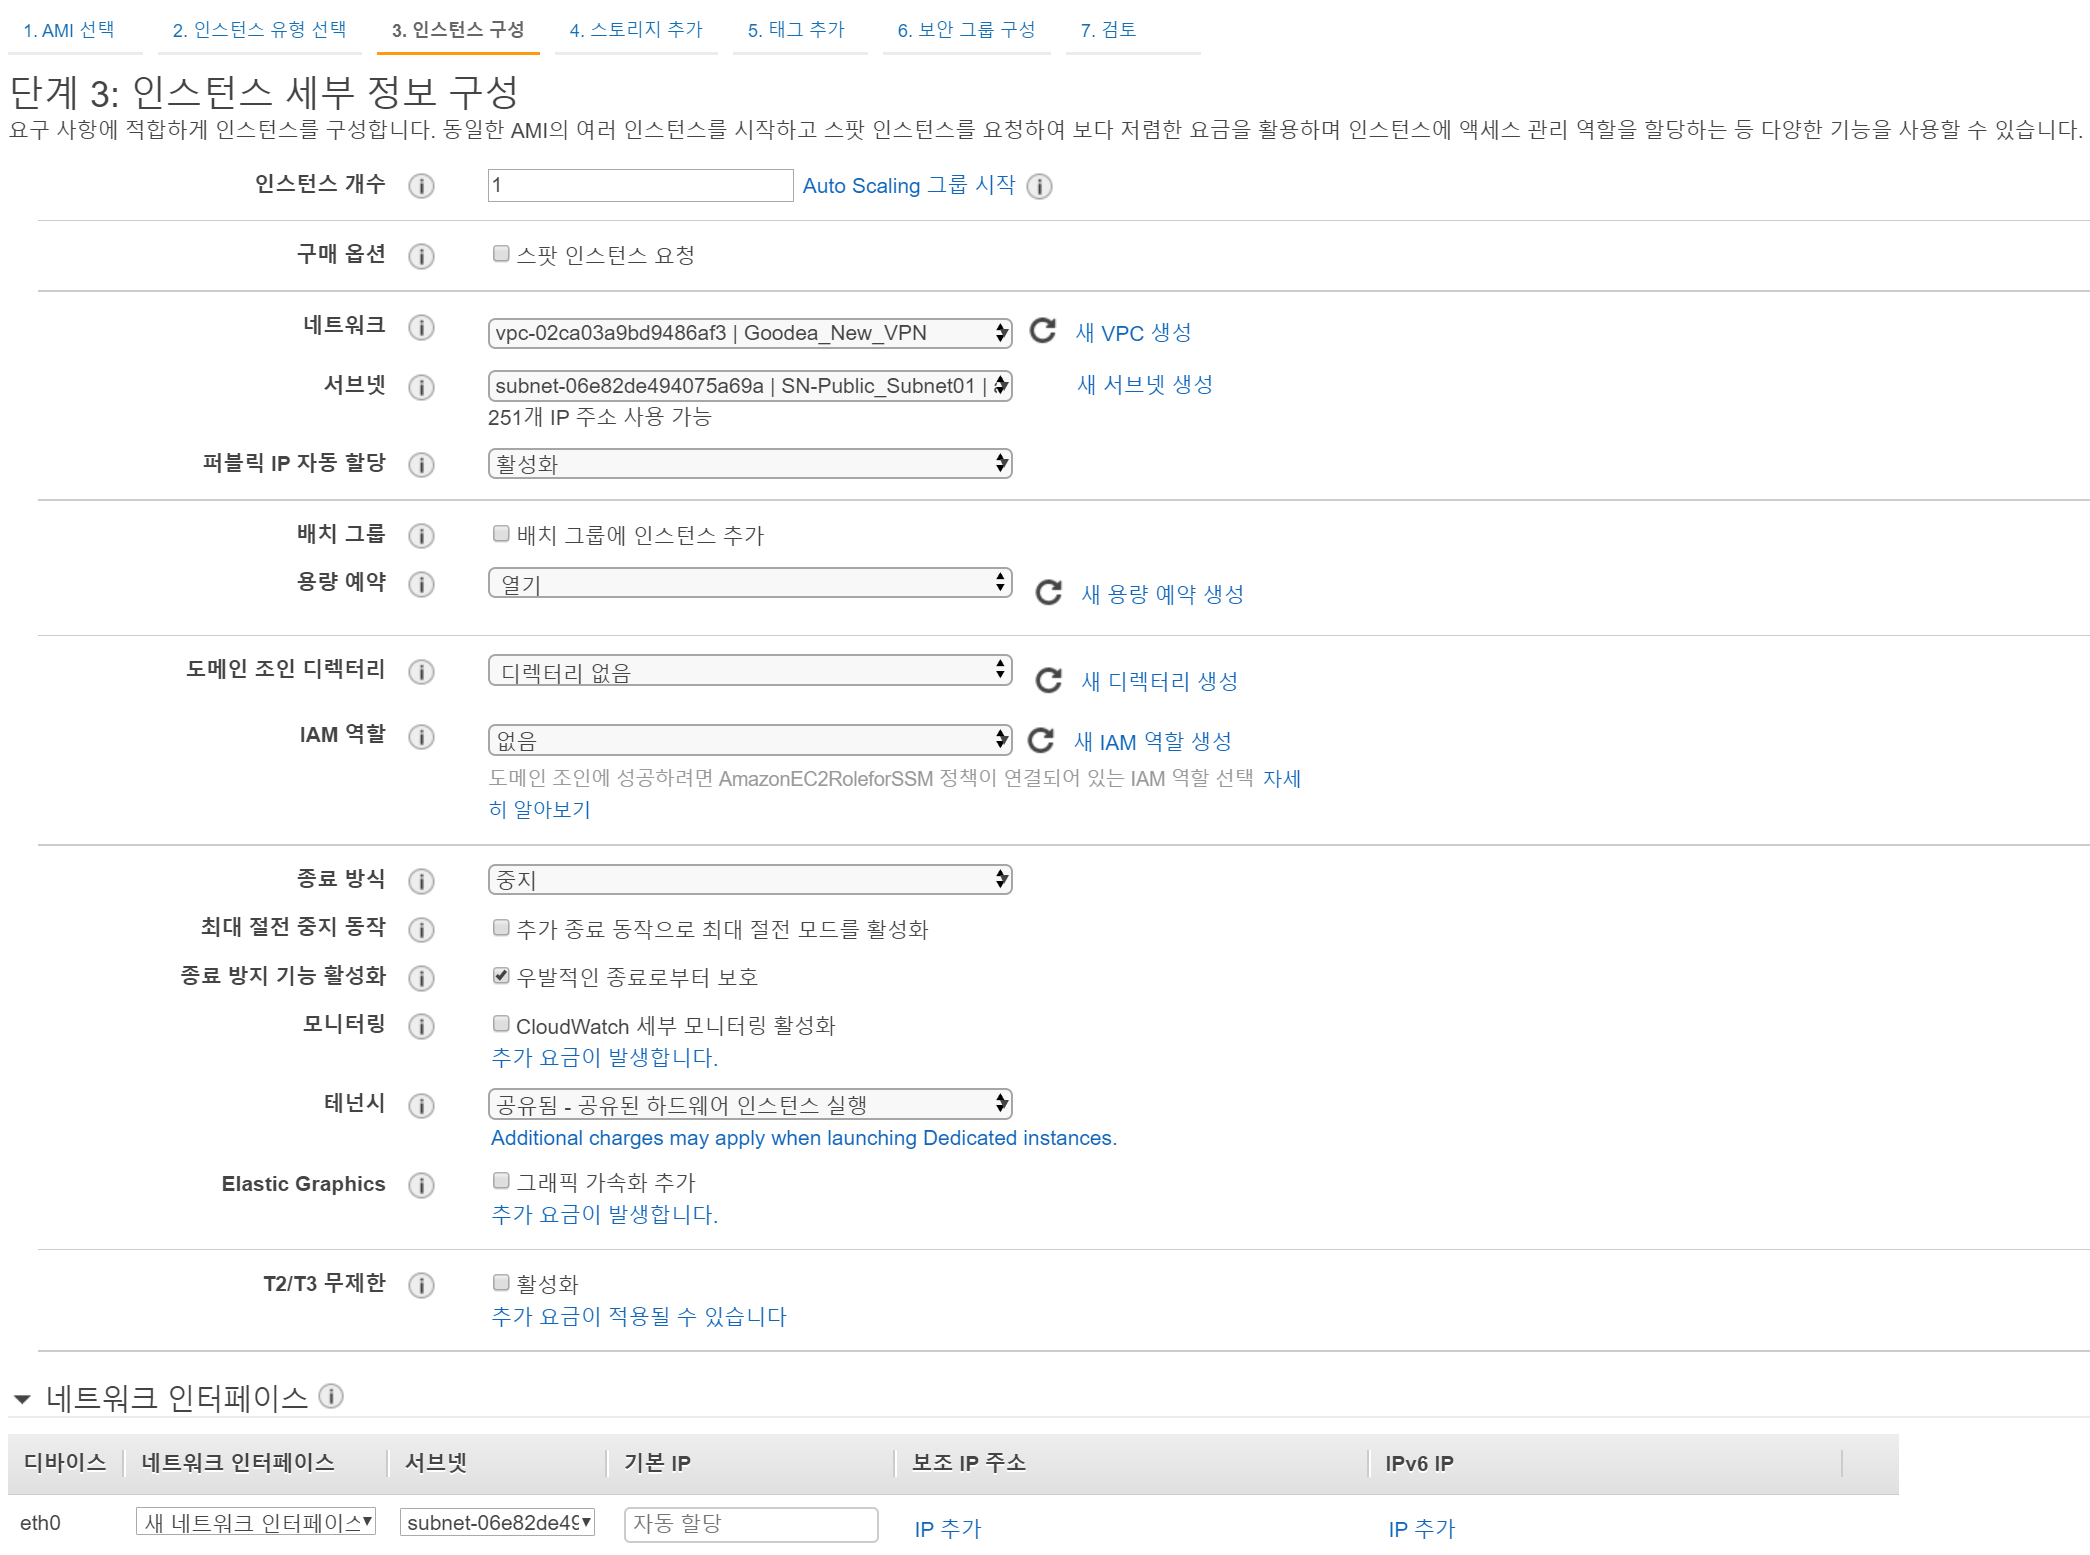This screenshot has height=1555, width=2090.
Task: Click the refresh icon next to 네트워크 VPC dropdown
Action: point(1043,331)
